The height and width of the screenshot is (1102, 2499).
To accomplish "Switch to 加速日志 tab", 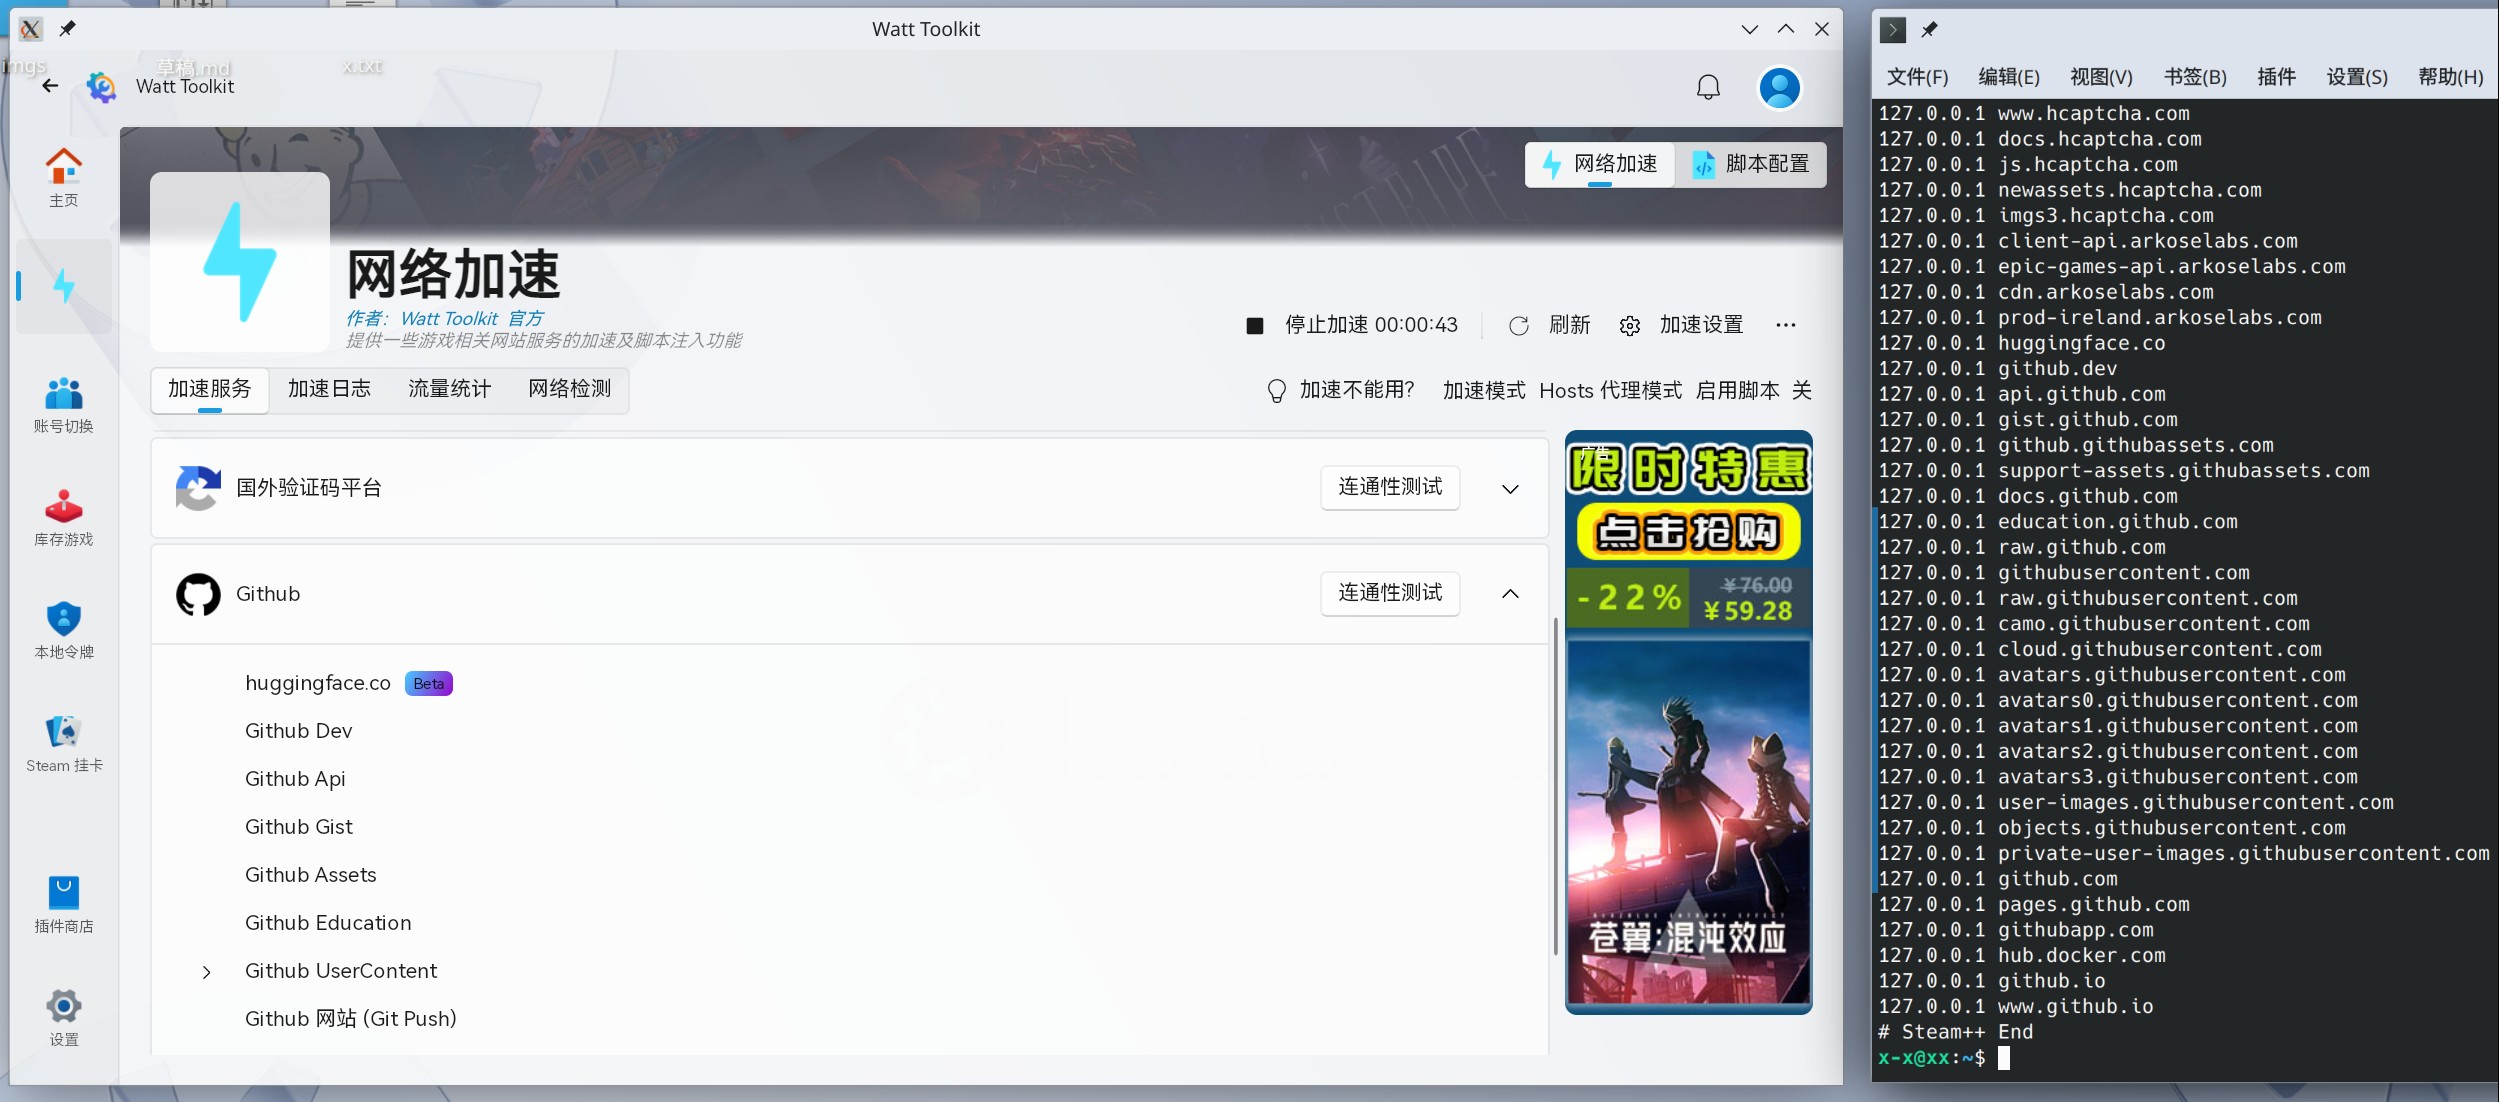I will (x=329, y=389).
